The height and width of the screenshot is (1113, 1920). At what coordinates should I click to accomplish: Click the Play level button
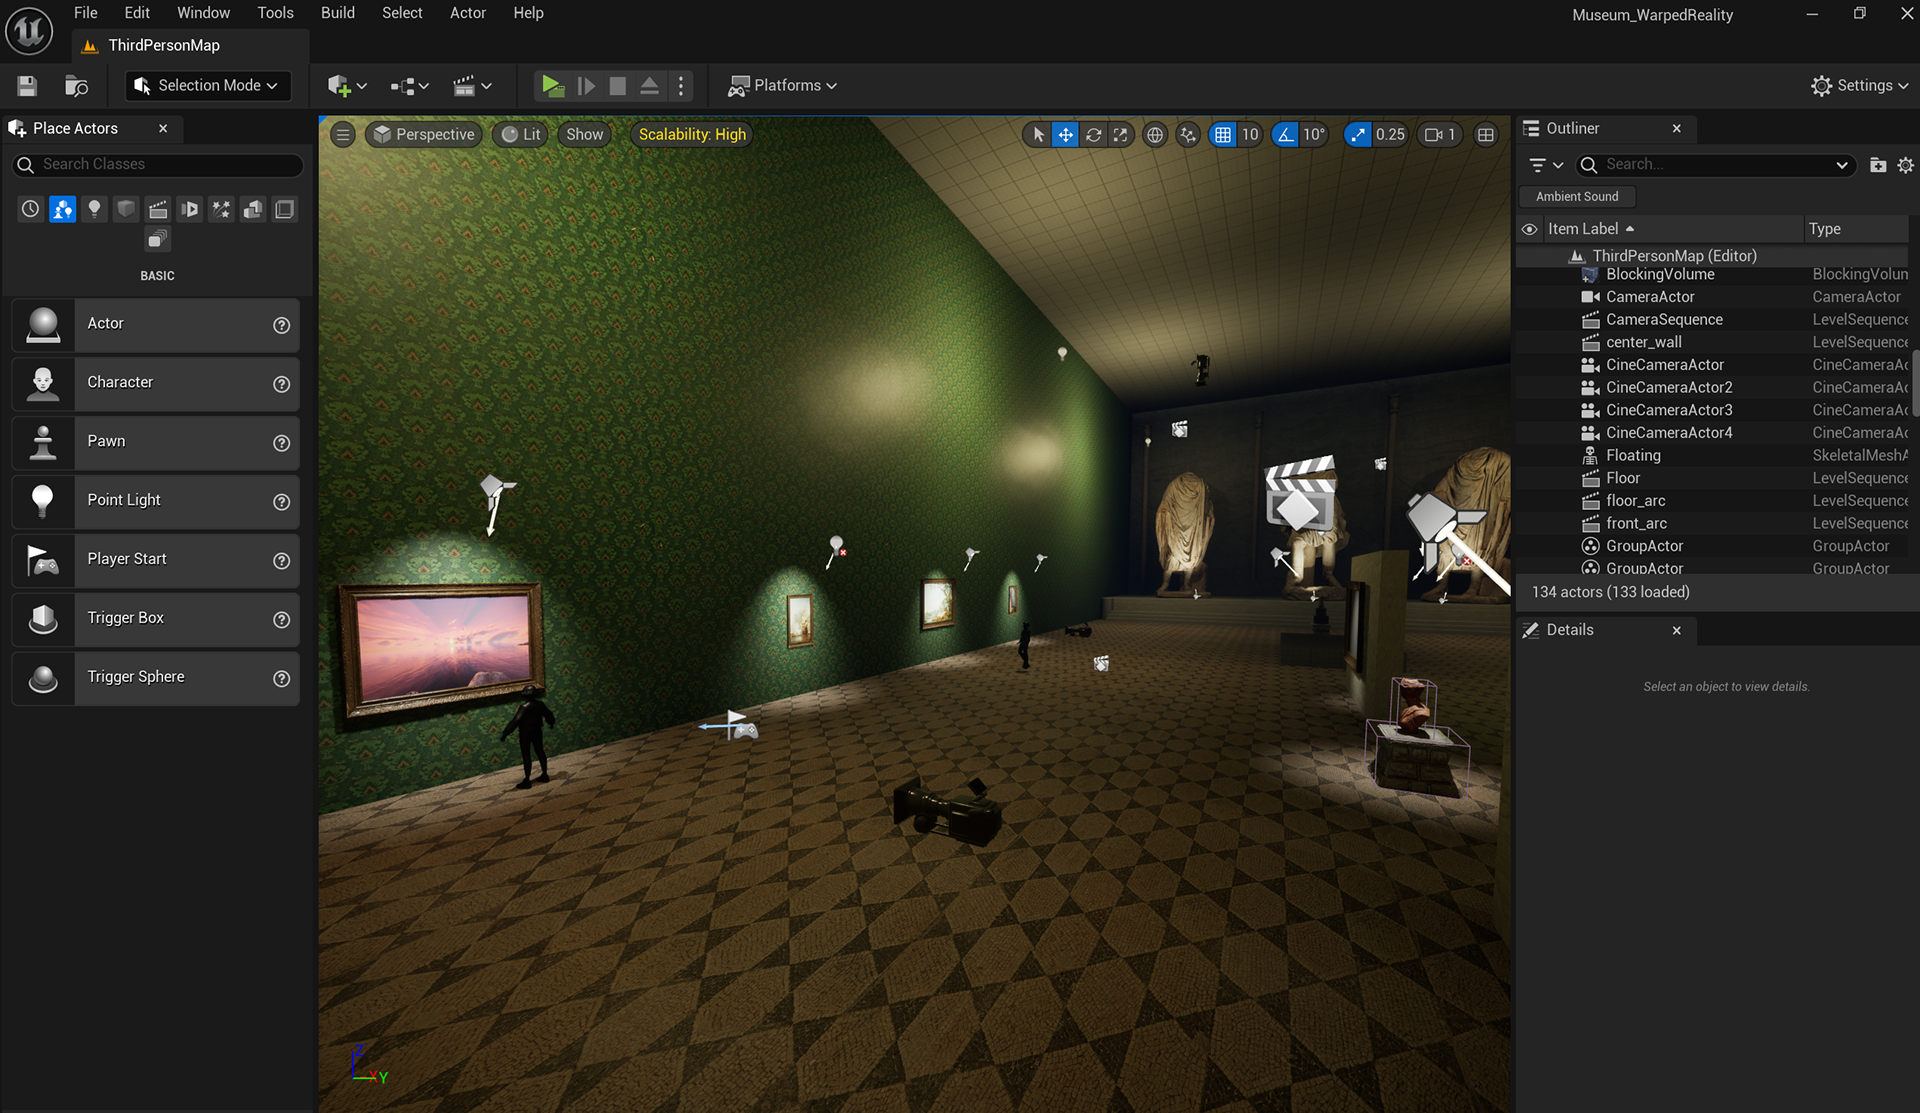pyautogui.click(x=552, y=86)
